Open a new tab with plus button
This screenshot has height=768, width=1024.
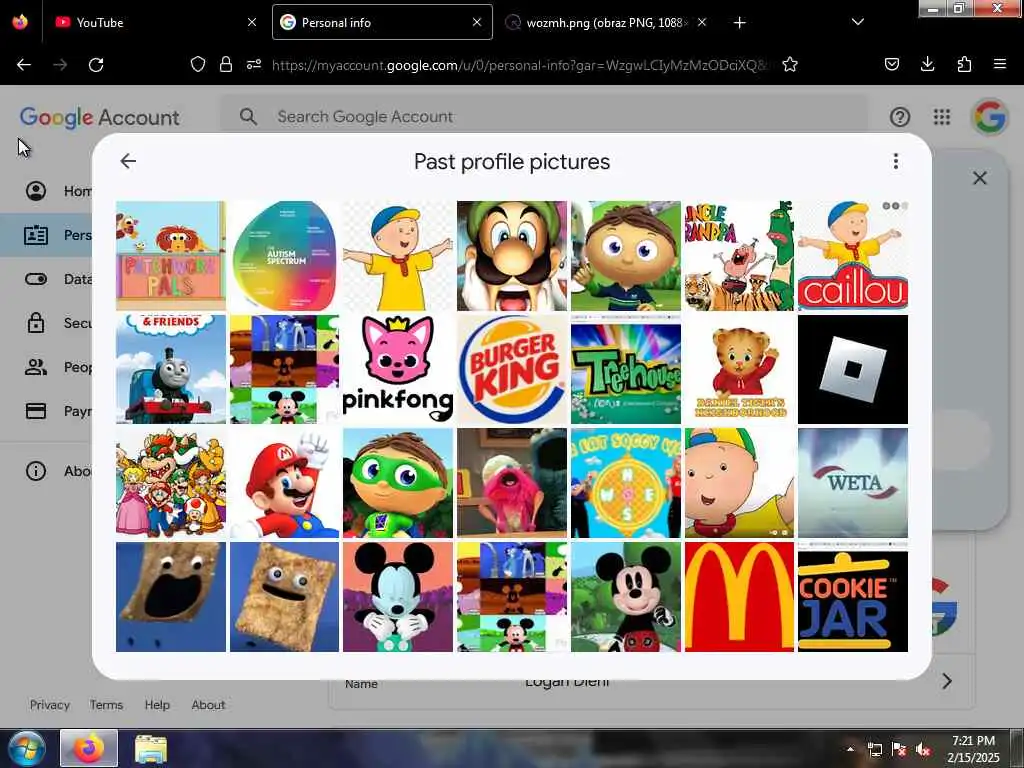tap(739, 23)
